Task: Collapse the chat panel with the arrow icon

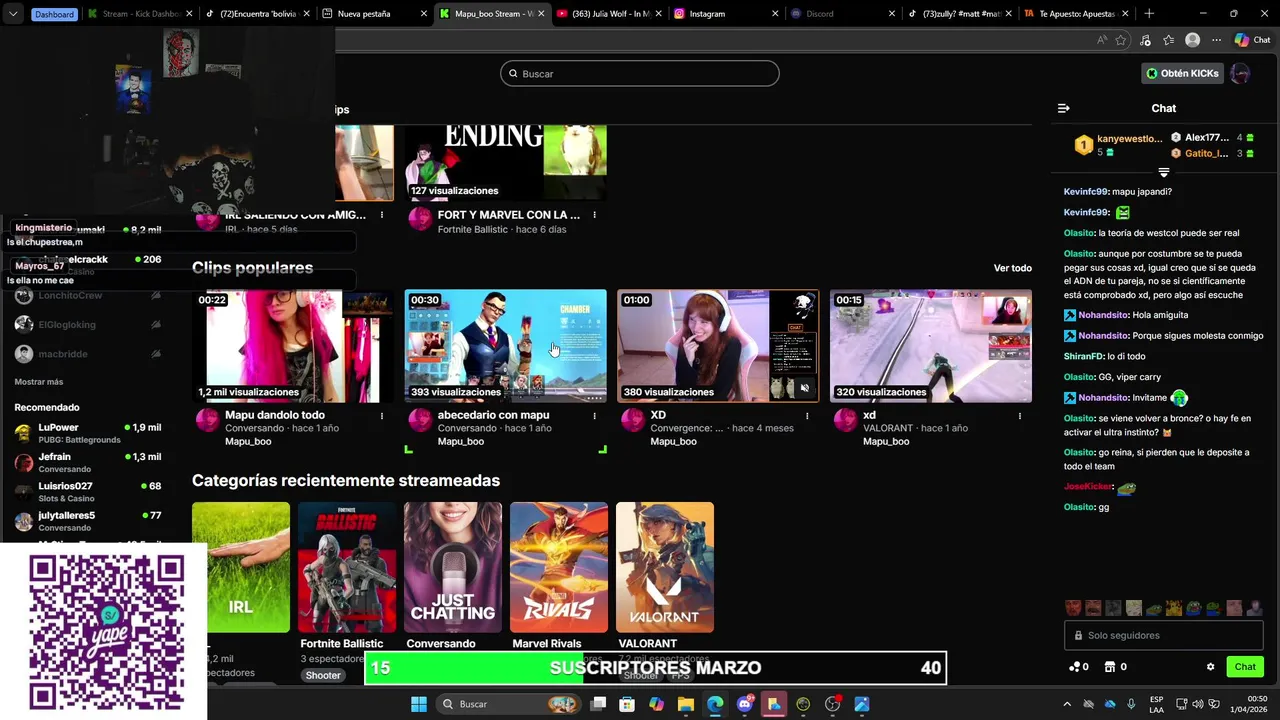Action: point(1063,108)
